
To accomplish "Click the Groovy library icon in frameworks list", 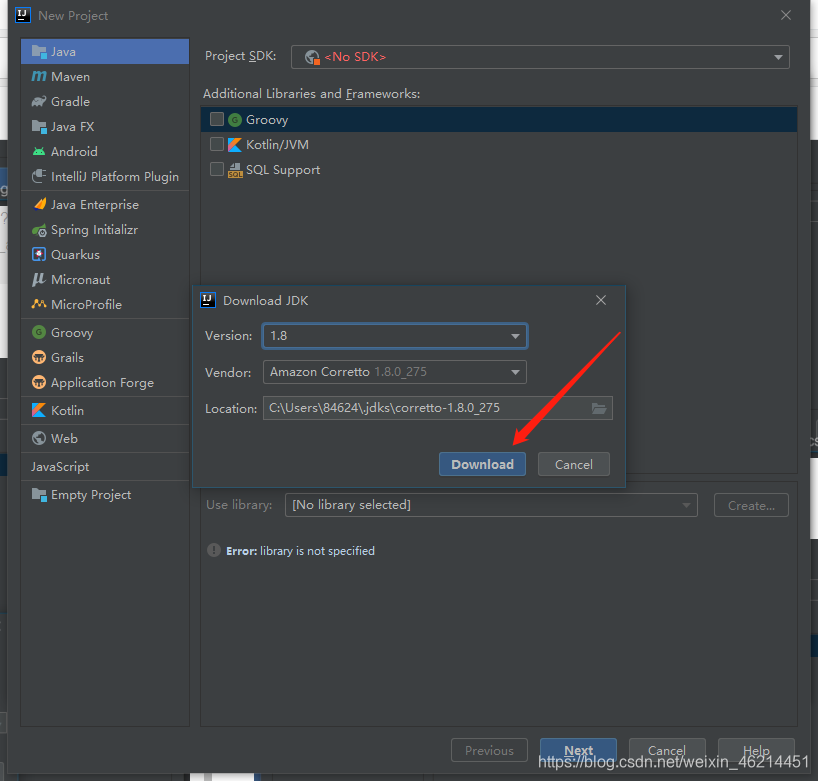I will (235, 120).
